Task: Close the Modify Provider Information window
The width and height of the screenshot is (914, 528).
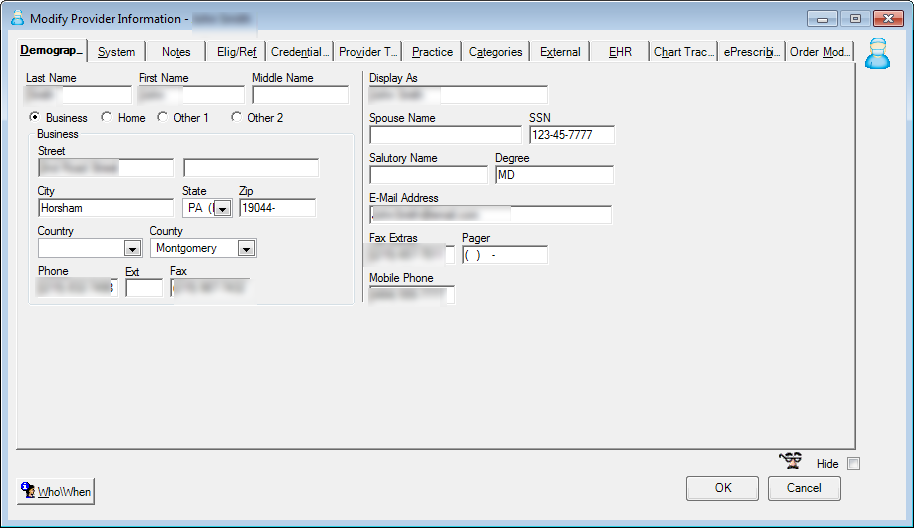Action: [x=888, y=19]
